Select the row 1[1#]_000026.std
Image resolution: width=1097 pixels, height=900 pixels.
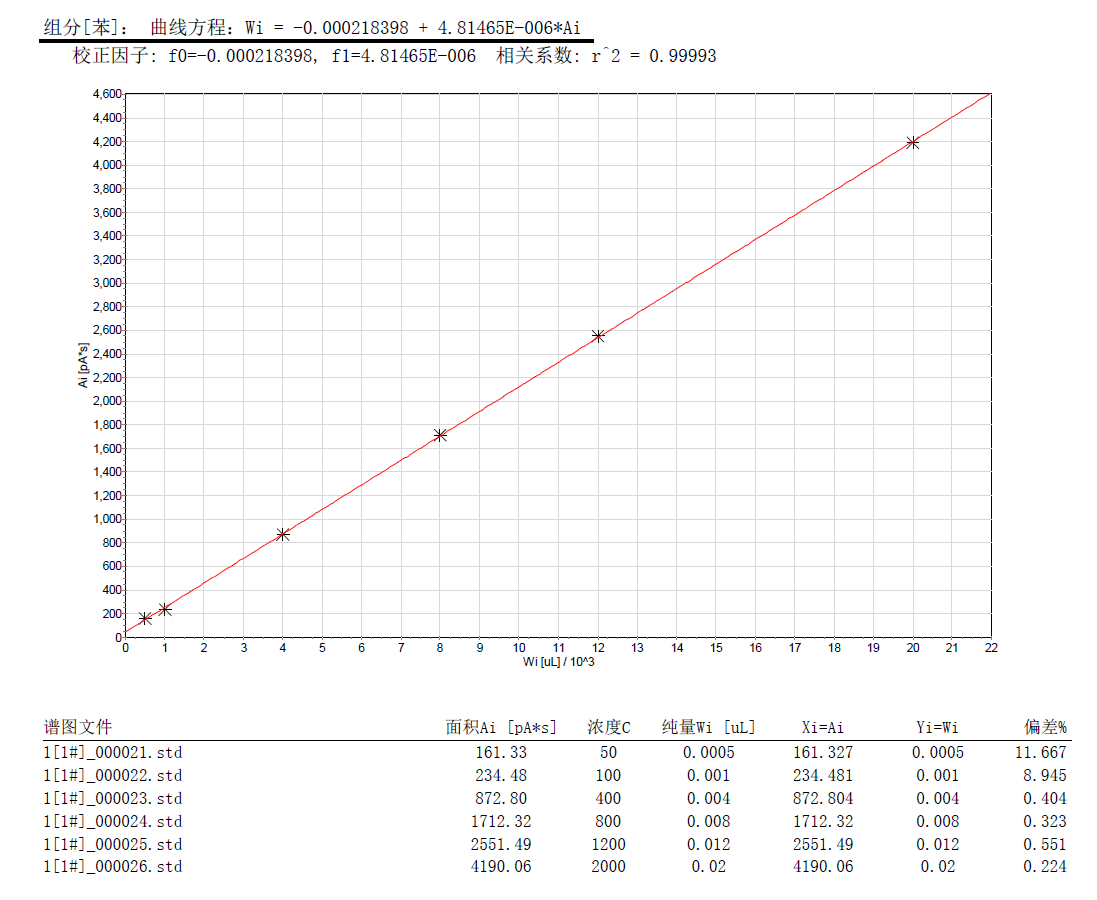tap(112, 866)
